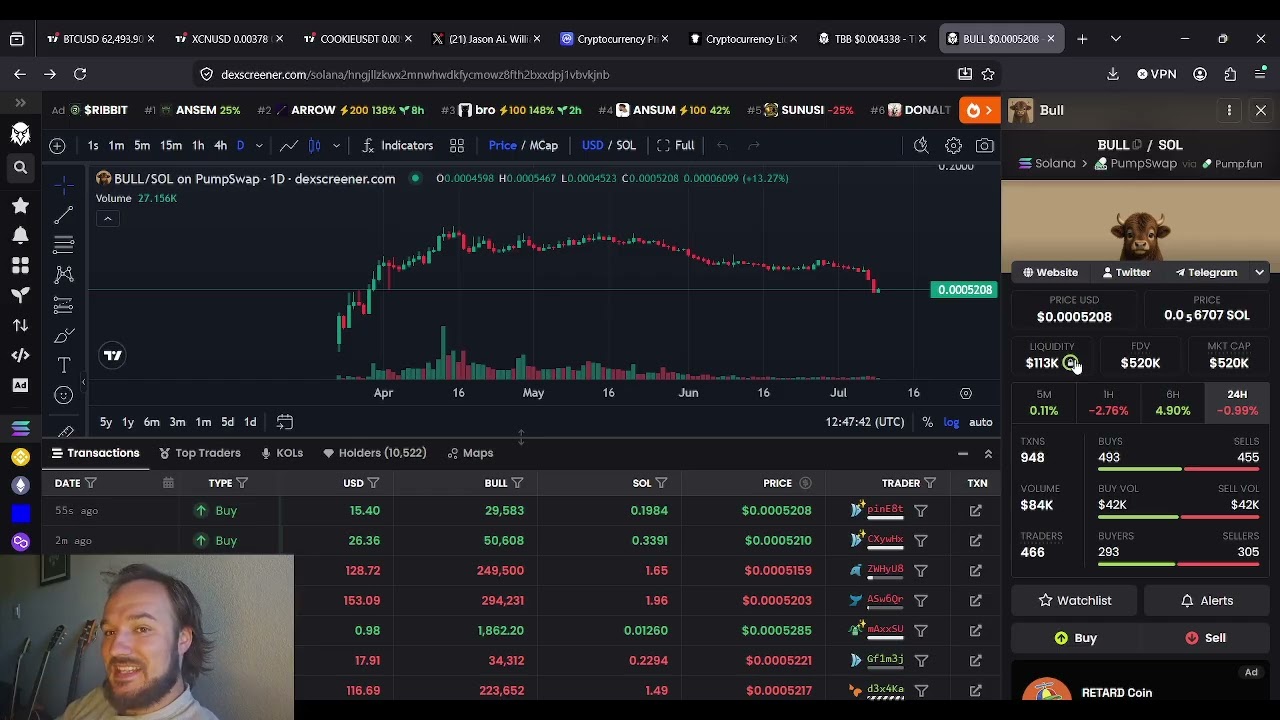The height and width of the screenshot is (720, 1280).
Task: Select the 6H stats period
Action: [1172, 402]
